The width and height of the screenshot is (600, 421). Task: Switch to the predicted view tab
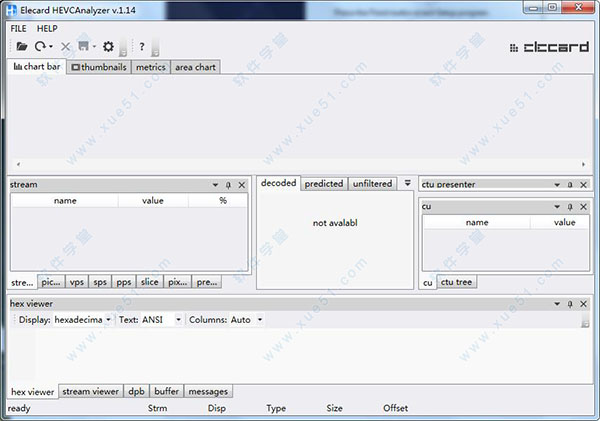point(324,184)
